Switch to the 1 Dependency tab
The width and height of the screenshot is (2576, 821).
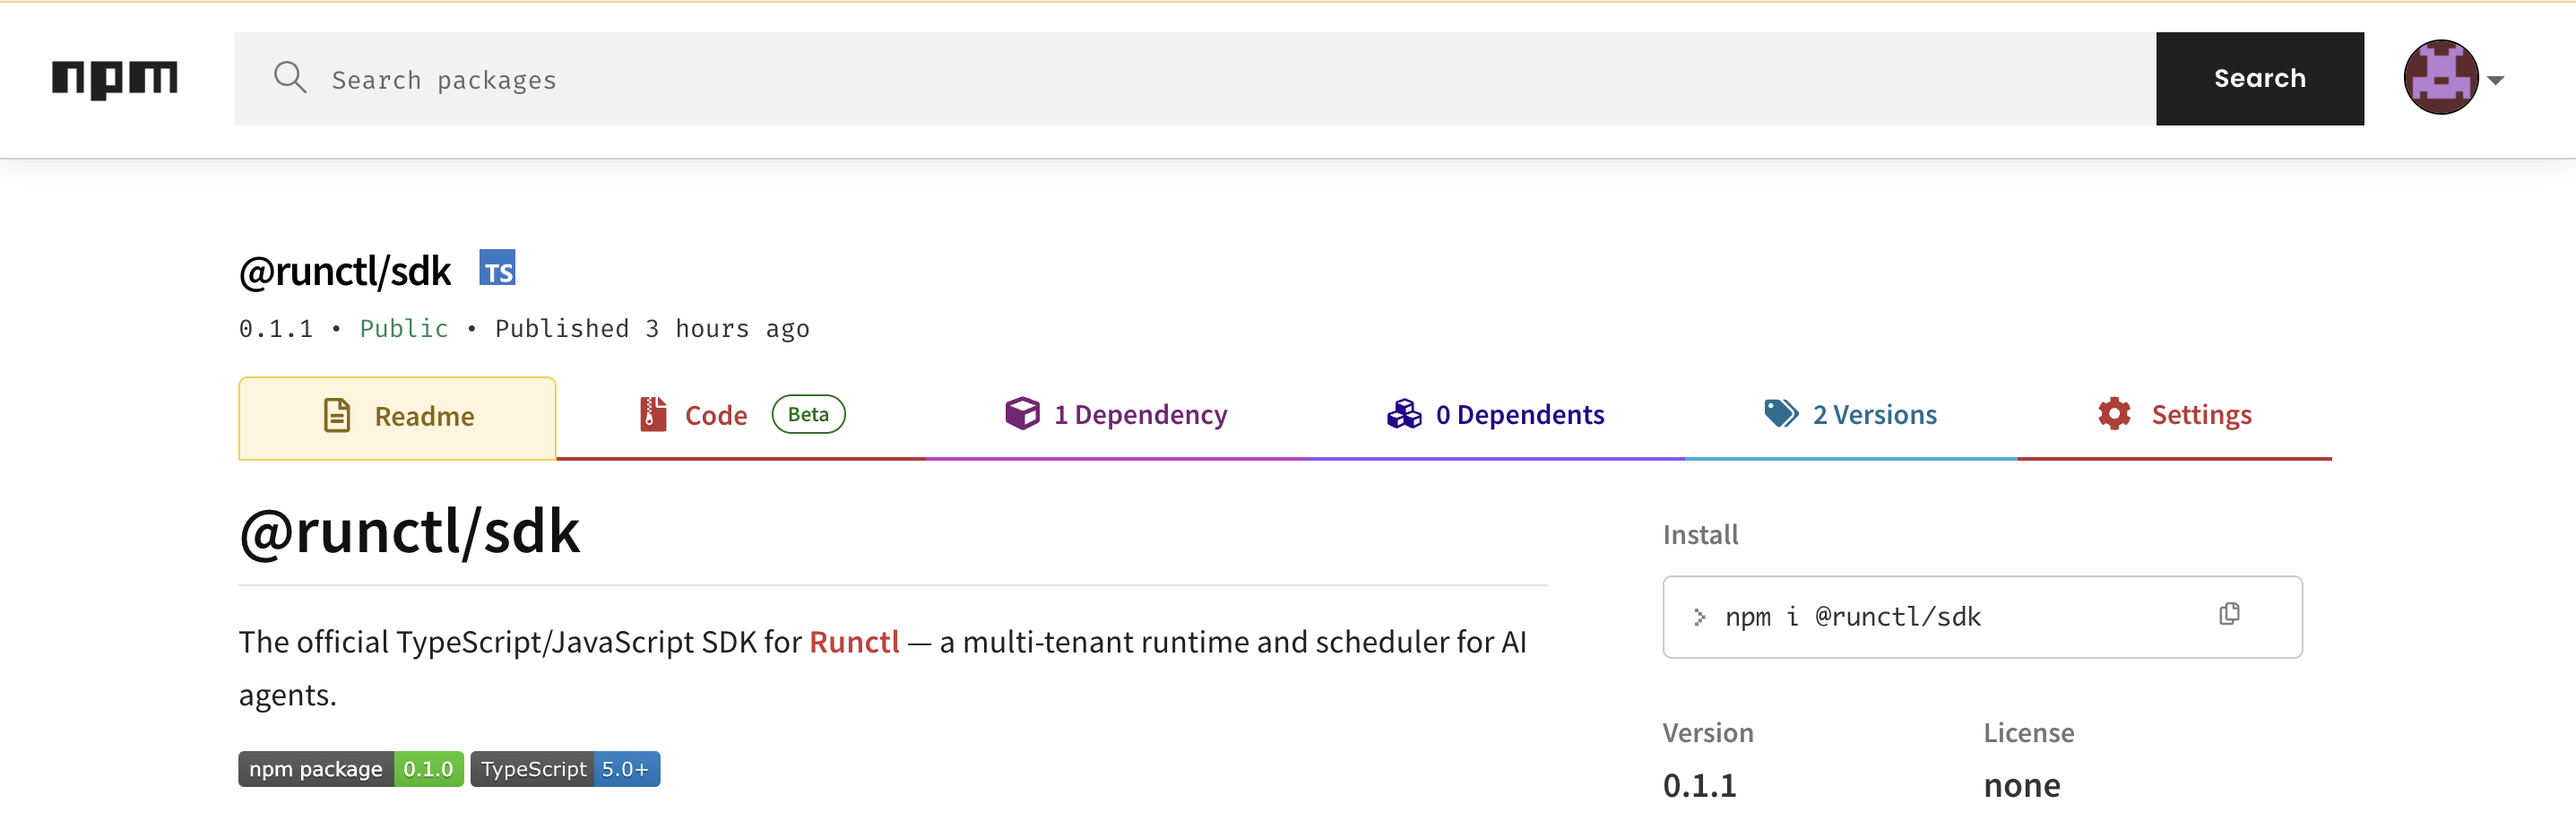click(1140, 415)
